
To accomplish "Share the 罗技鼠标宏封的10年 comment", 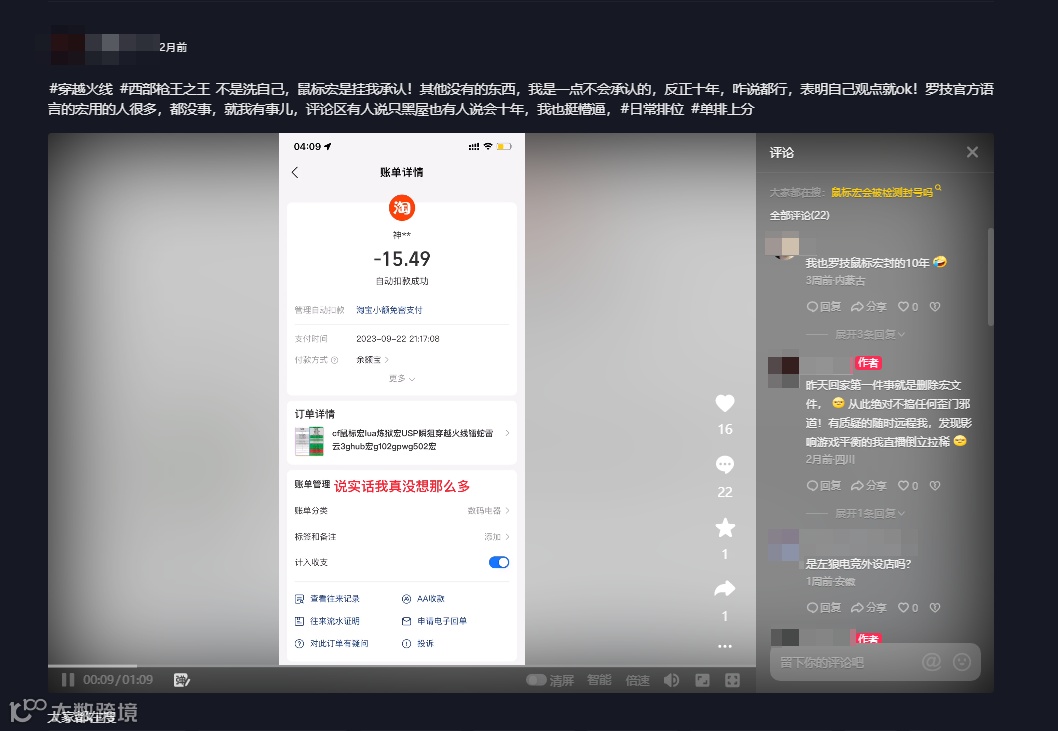I will [x=869, y=306].
